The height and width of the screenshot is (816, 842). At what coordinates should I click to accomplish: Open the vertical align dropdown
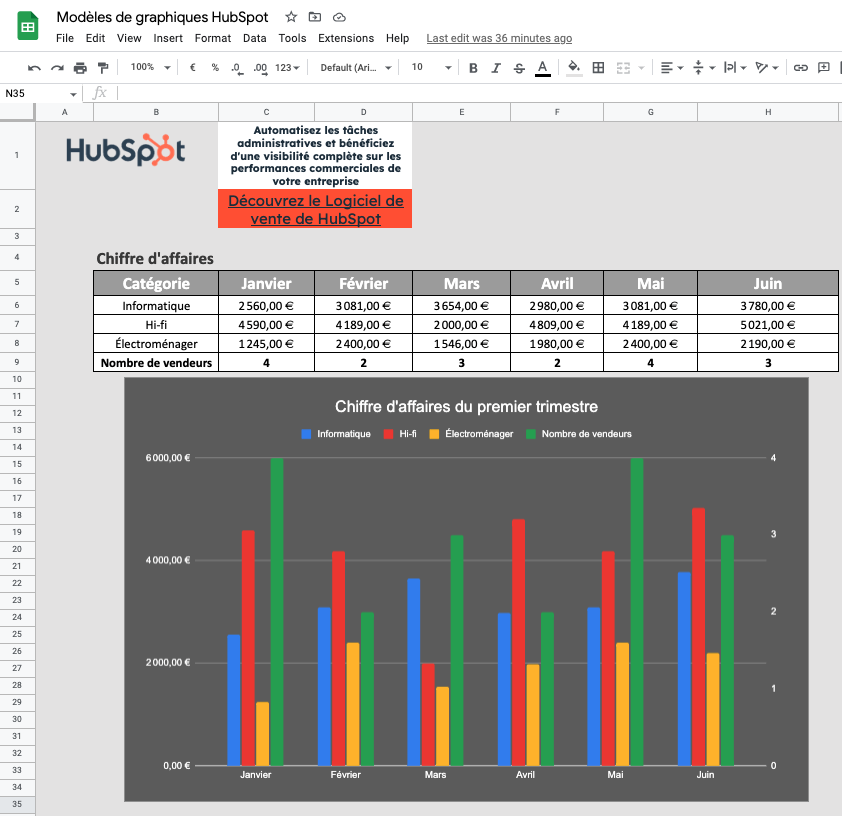704,68
